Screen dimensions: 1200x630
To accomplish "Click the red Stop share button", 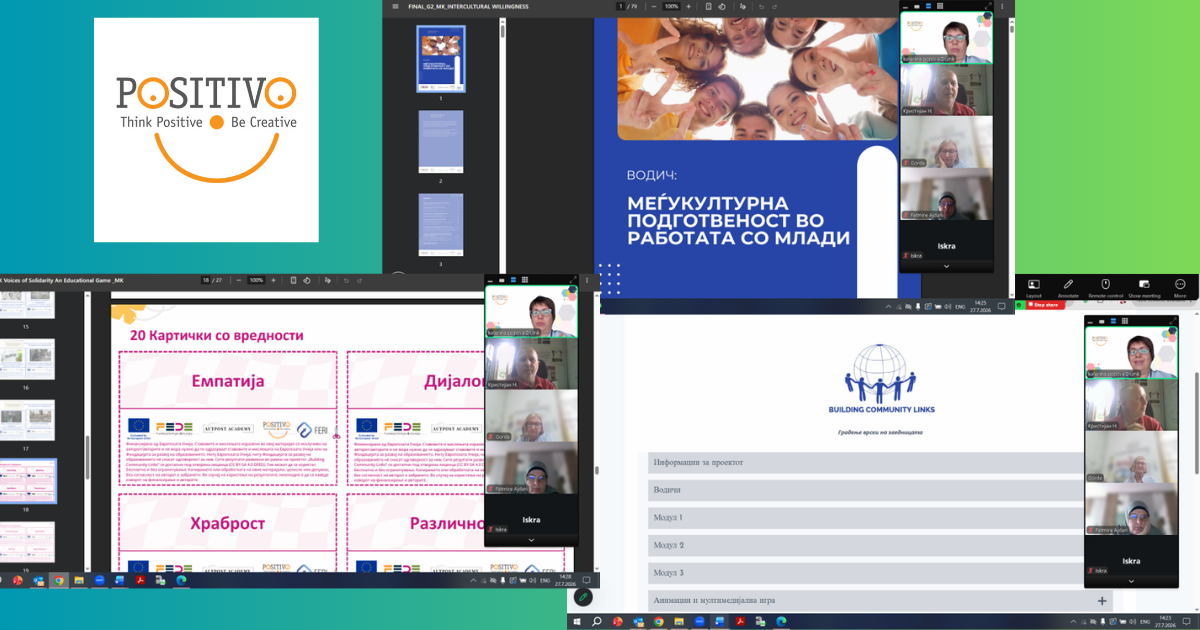I will point(1044,305).
